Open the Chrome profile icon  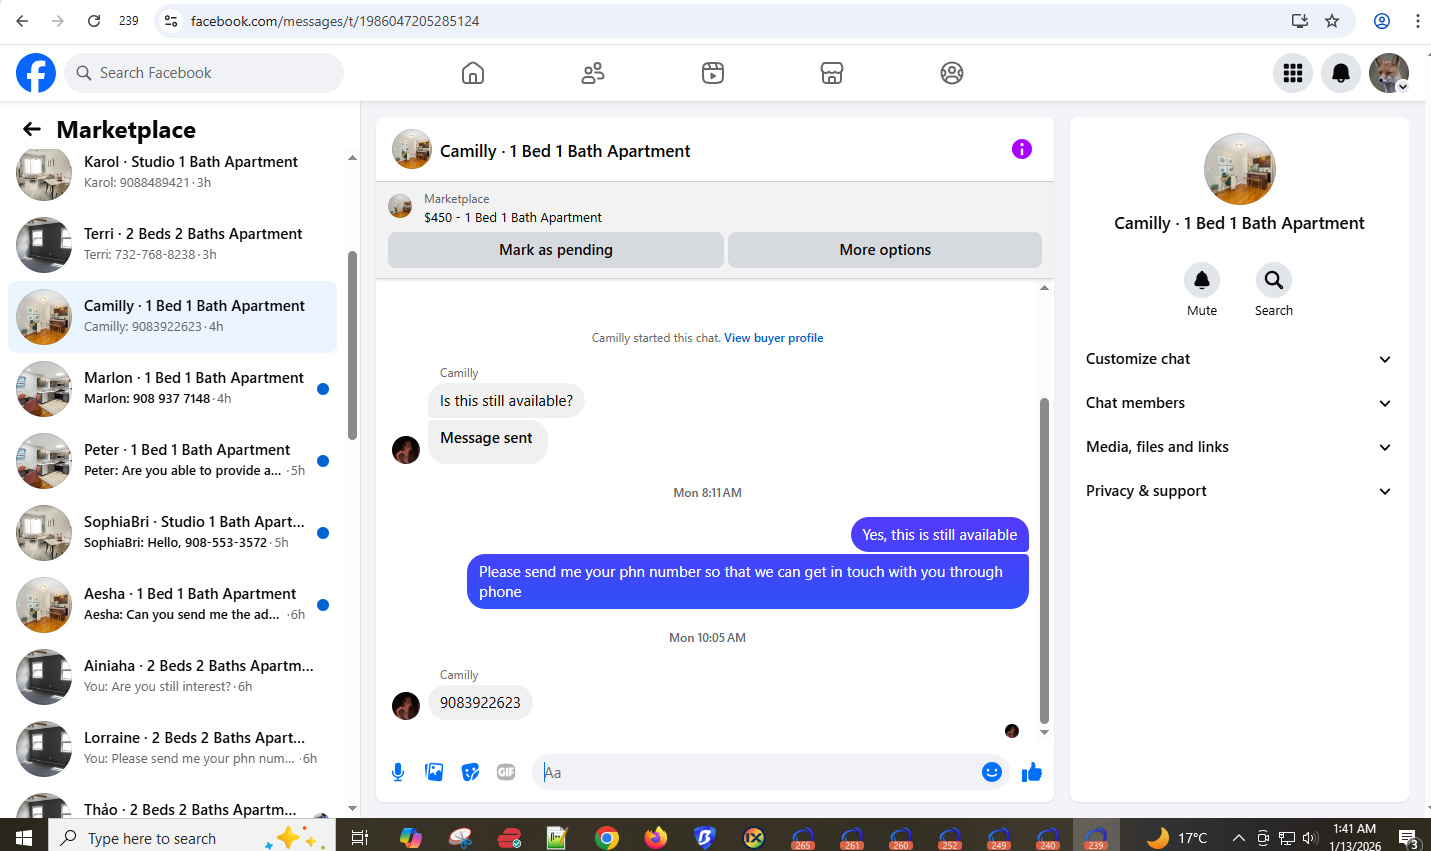point(1382,21)
